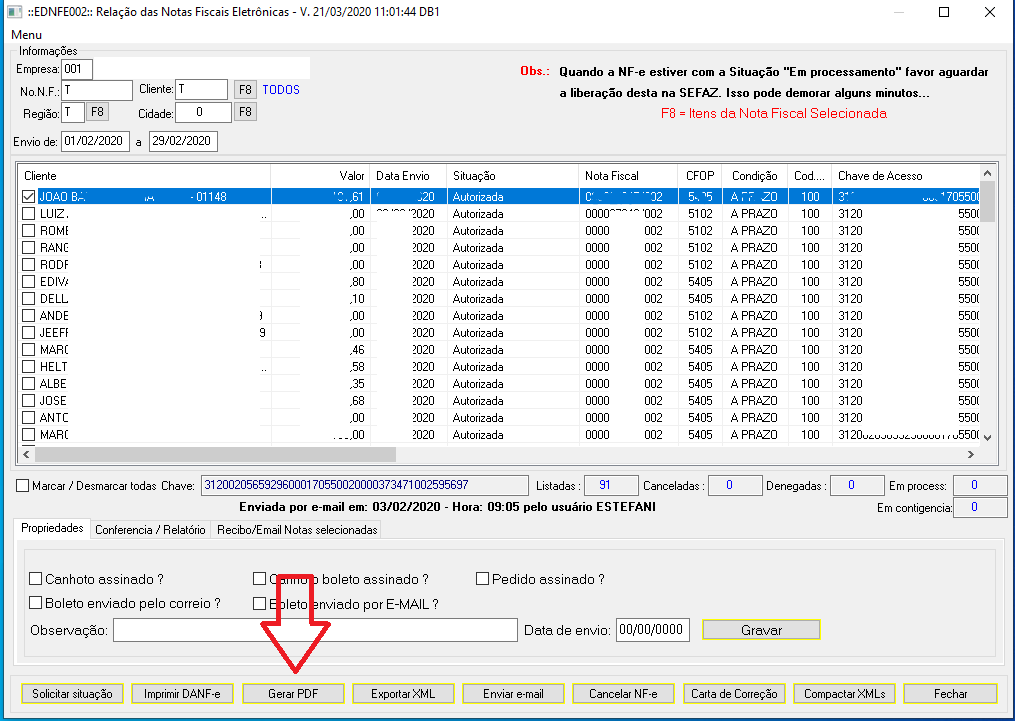Sort list by Situação column header
Viewport: 1015px width, 721px height.
coord(512,176)
